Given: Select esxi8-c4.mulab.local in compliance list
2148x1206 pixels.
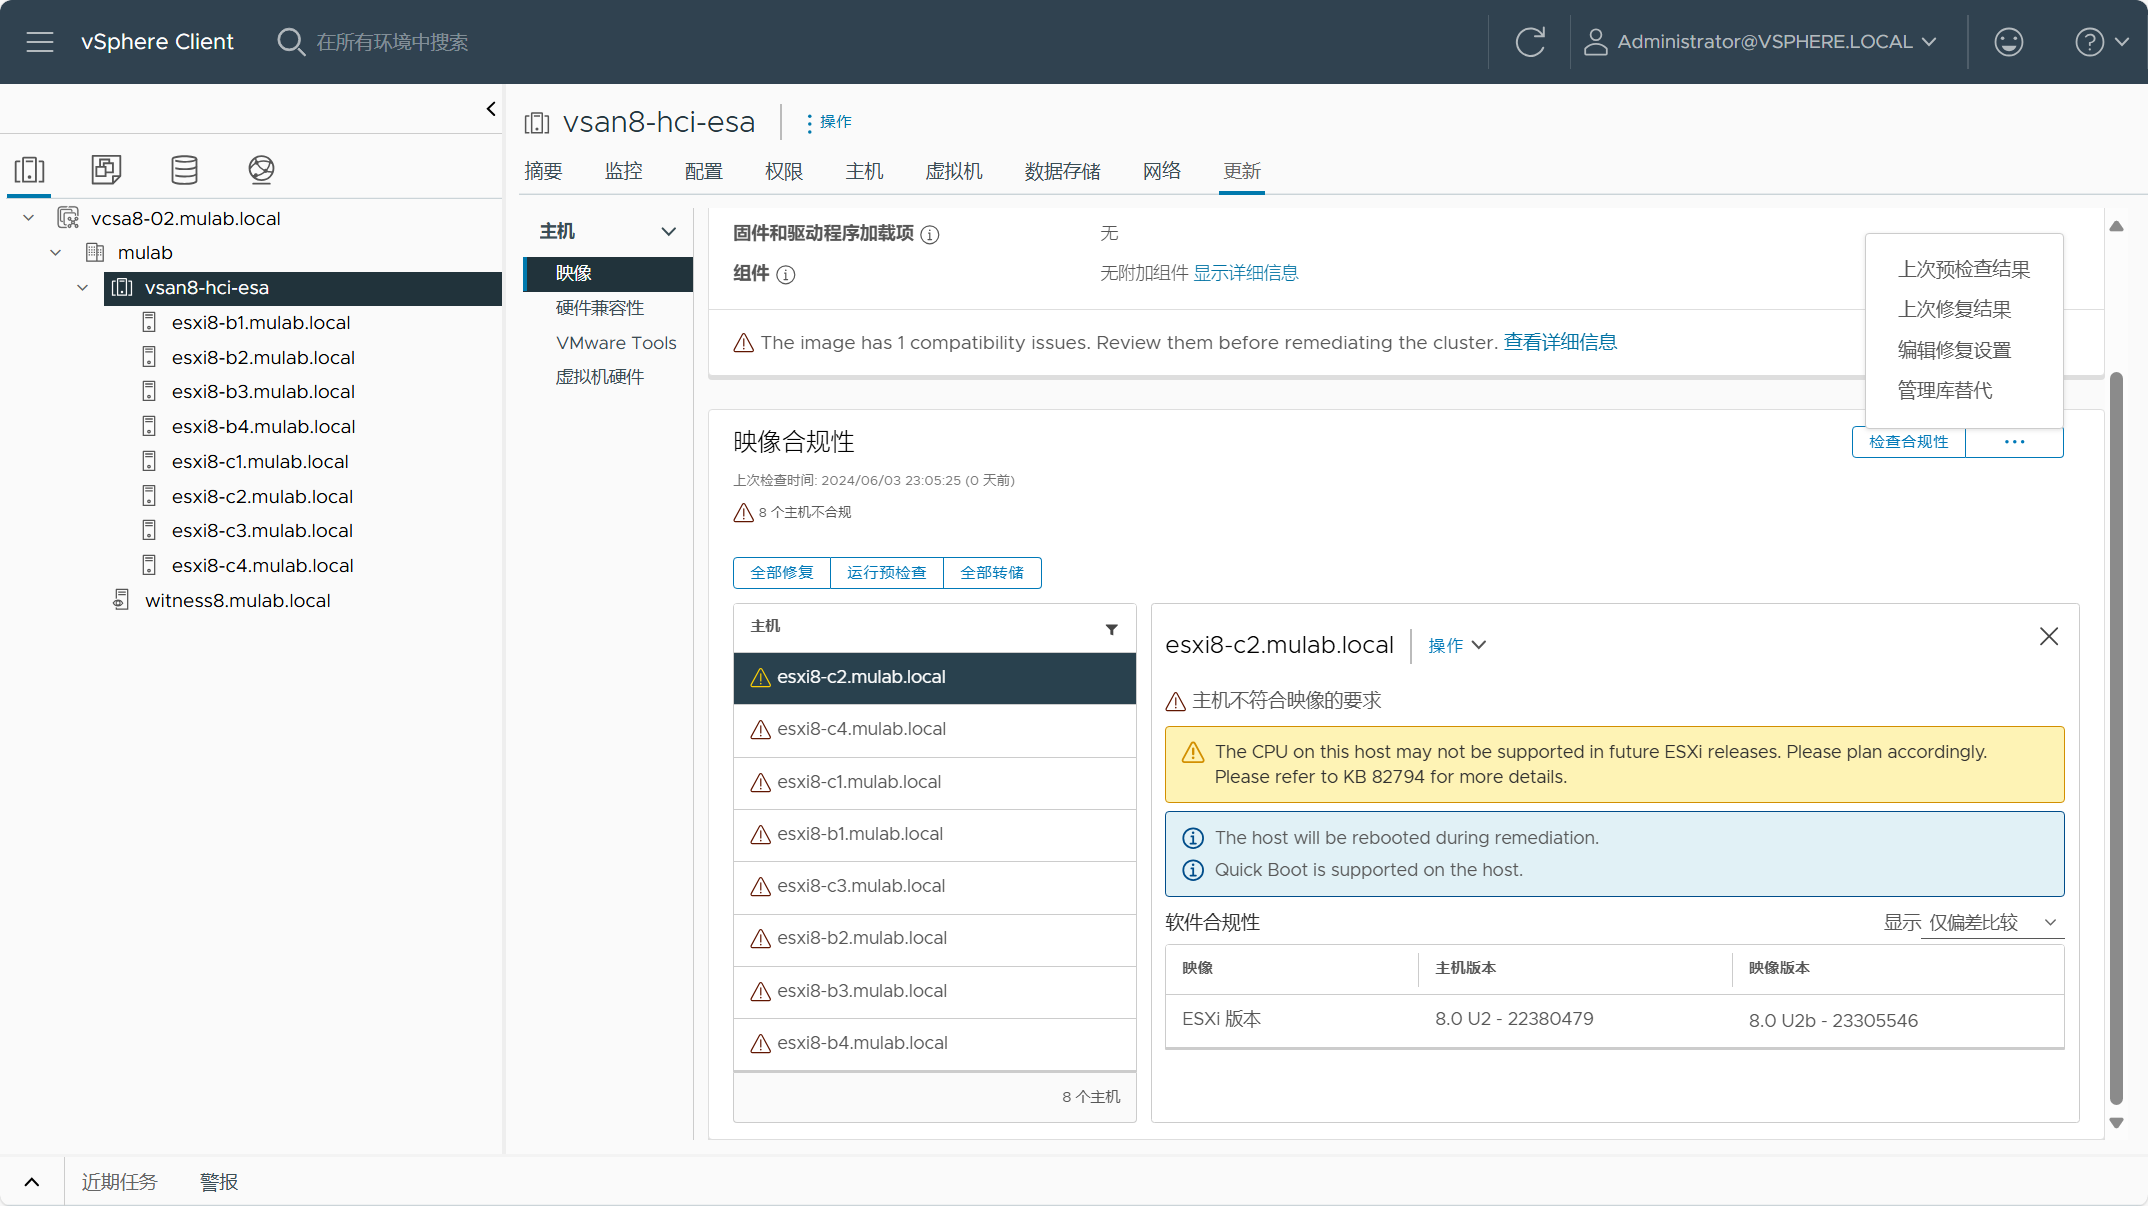Looking at the screenshot, I should pos(934,729).
